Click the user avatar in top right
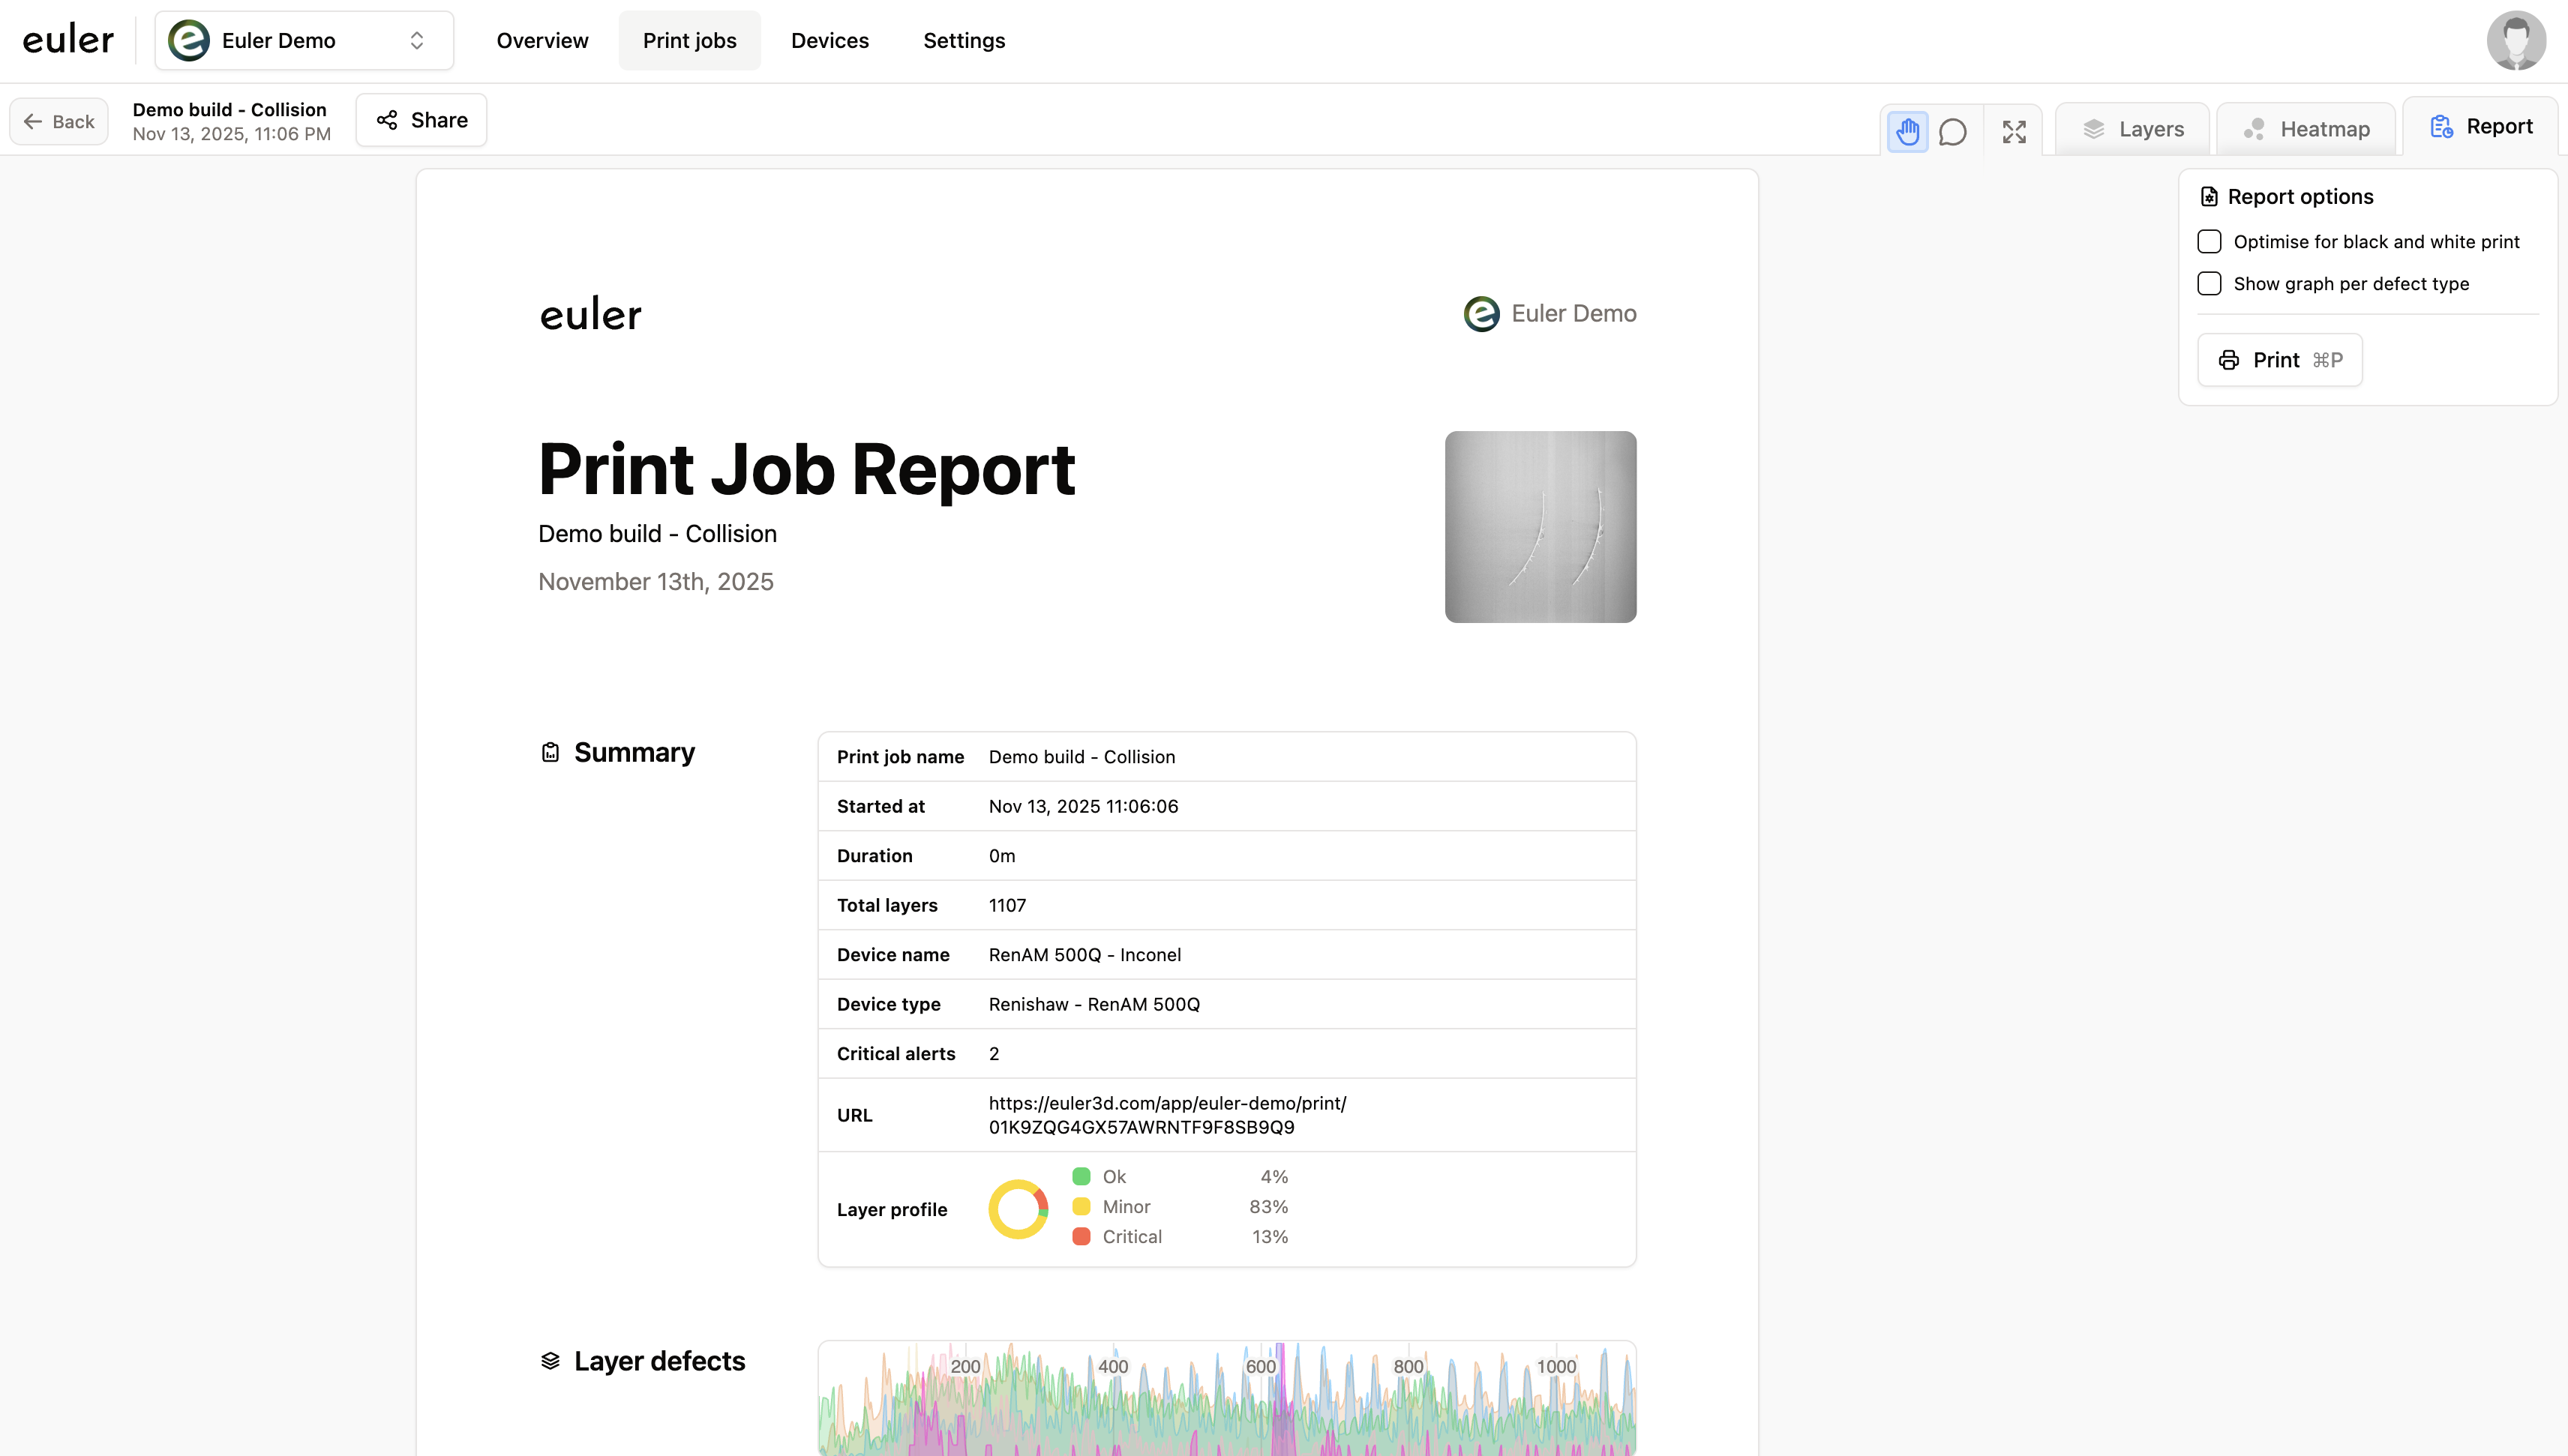2568x1456 pixels. coord(2516,40)
